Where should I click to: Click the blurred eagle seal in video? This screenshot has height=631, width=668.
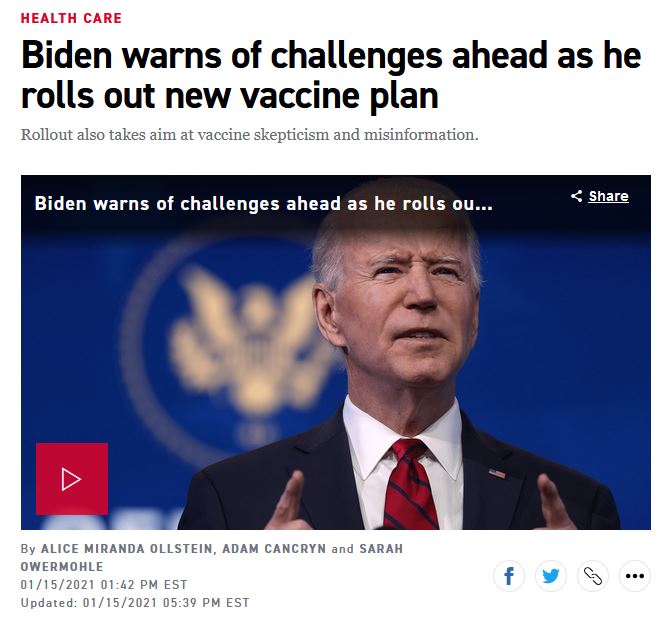pos(239,341)
